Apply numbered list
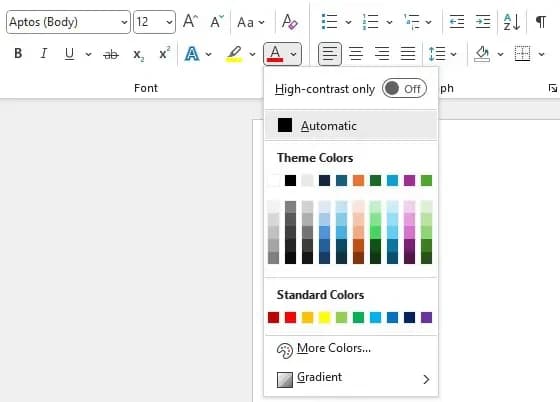This screenshot has height=402, width=560. point(370,22)
